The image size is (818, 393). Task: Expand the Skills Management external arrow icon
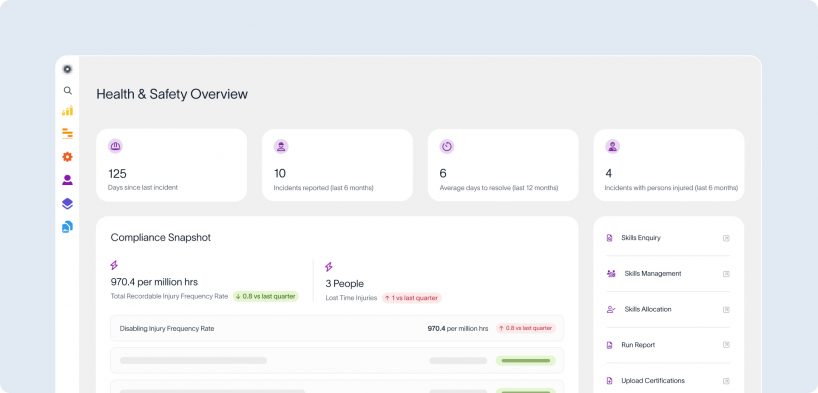726,273
